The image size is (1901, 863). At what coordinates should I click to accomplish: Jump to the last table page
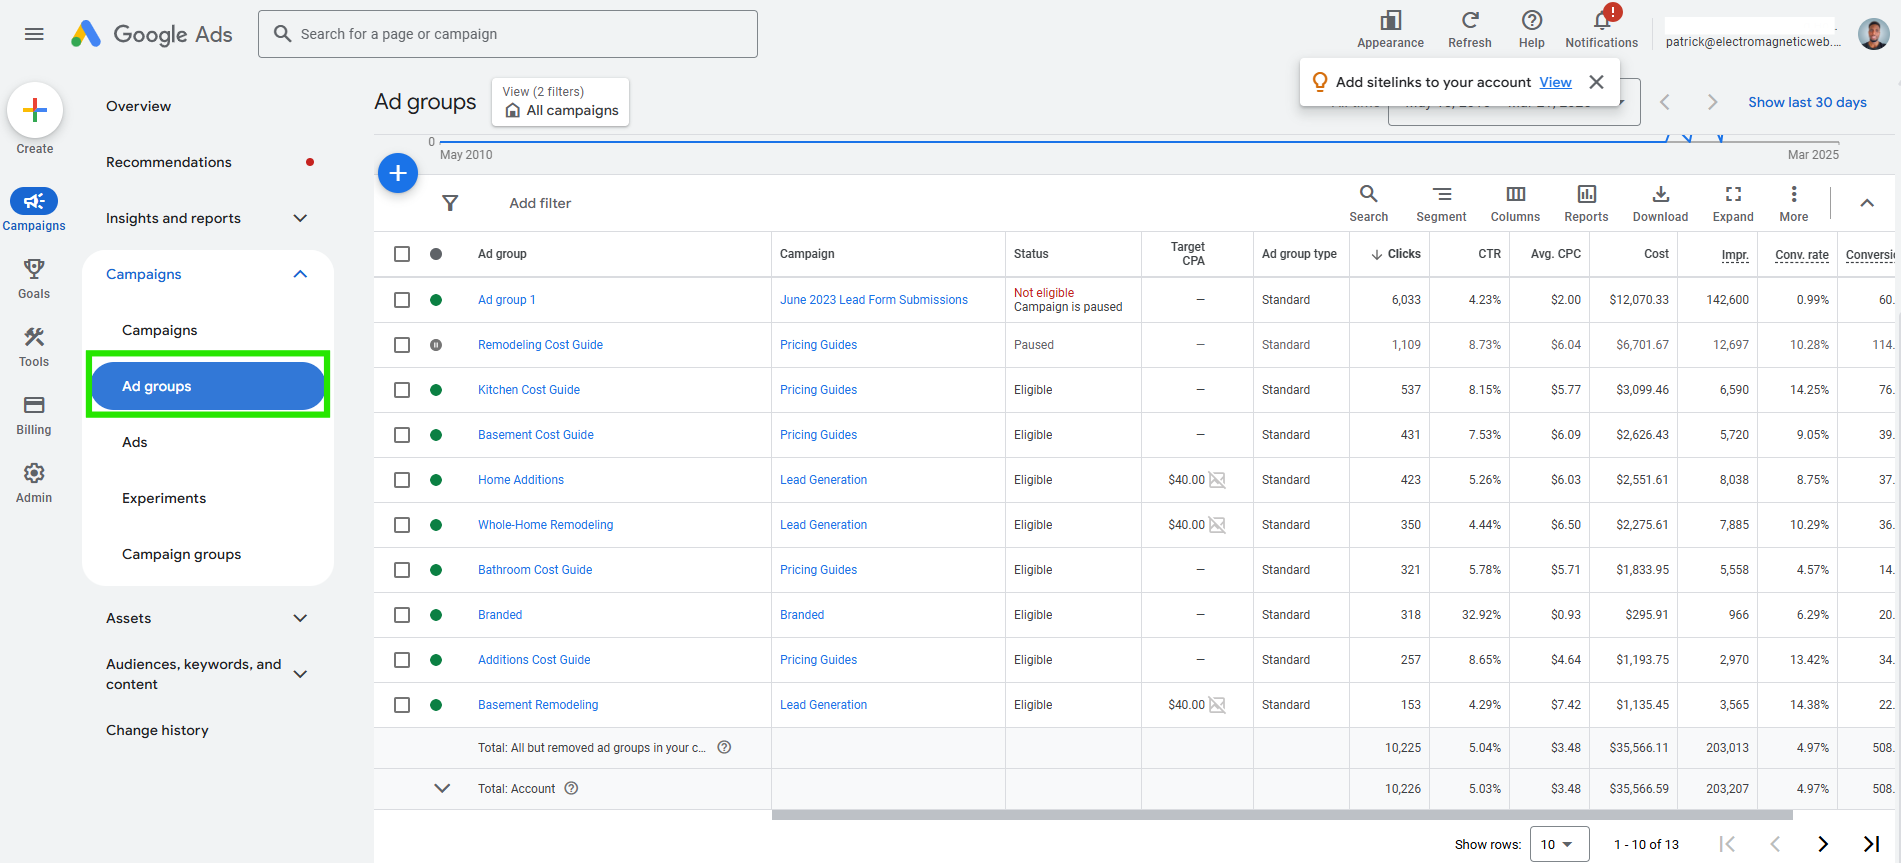pyautogui.click(x=1871, y=844)
